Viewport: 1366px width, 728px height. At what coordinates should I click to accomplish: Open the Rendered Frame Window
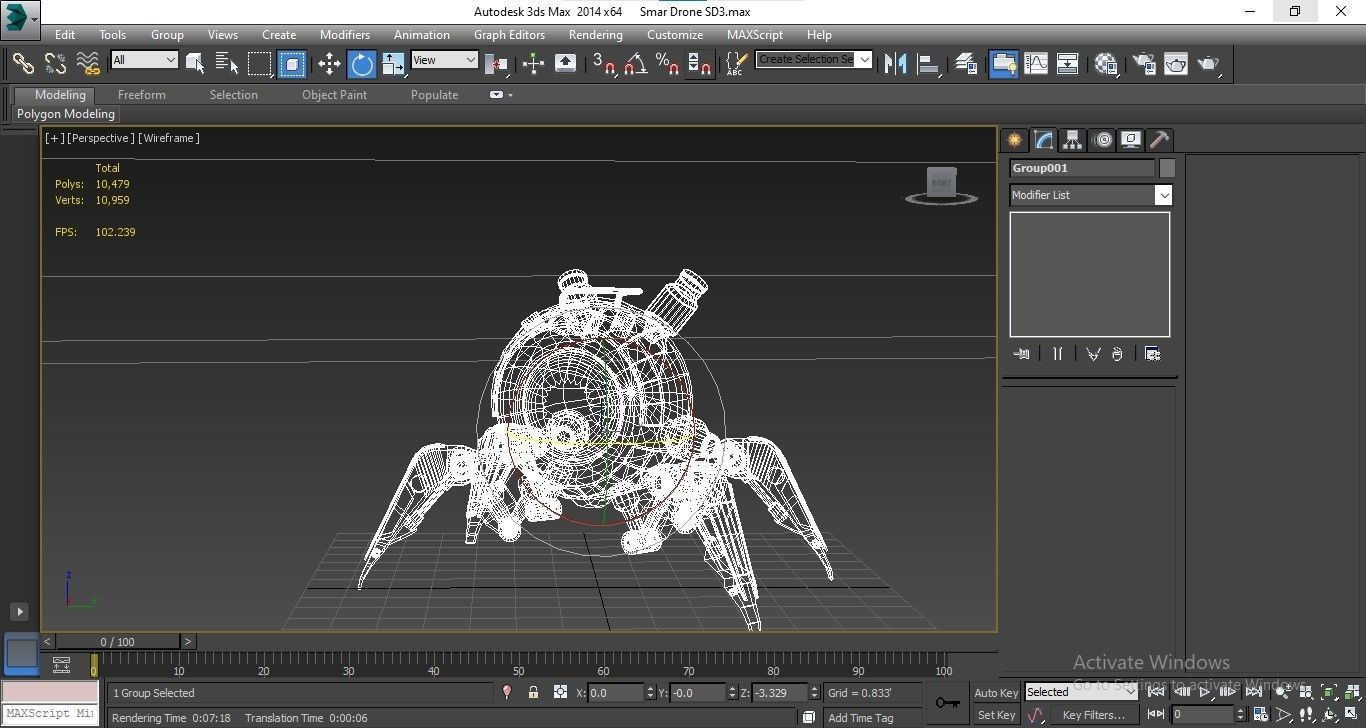(x=1176, y=64)
